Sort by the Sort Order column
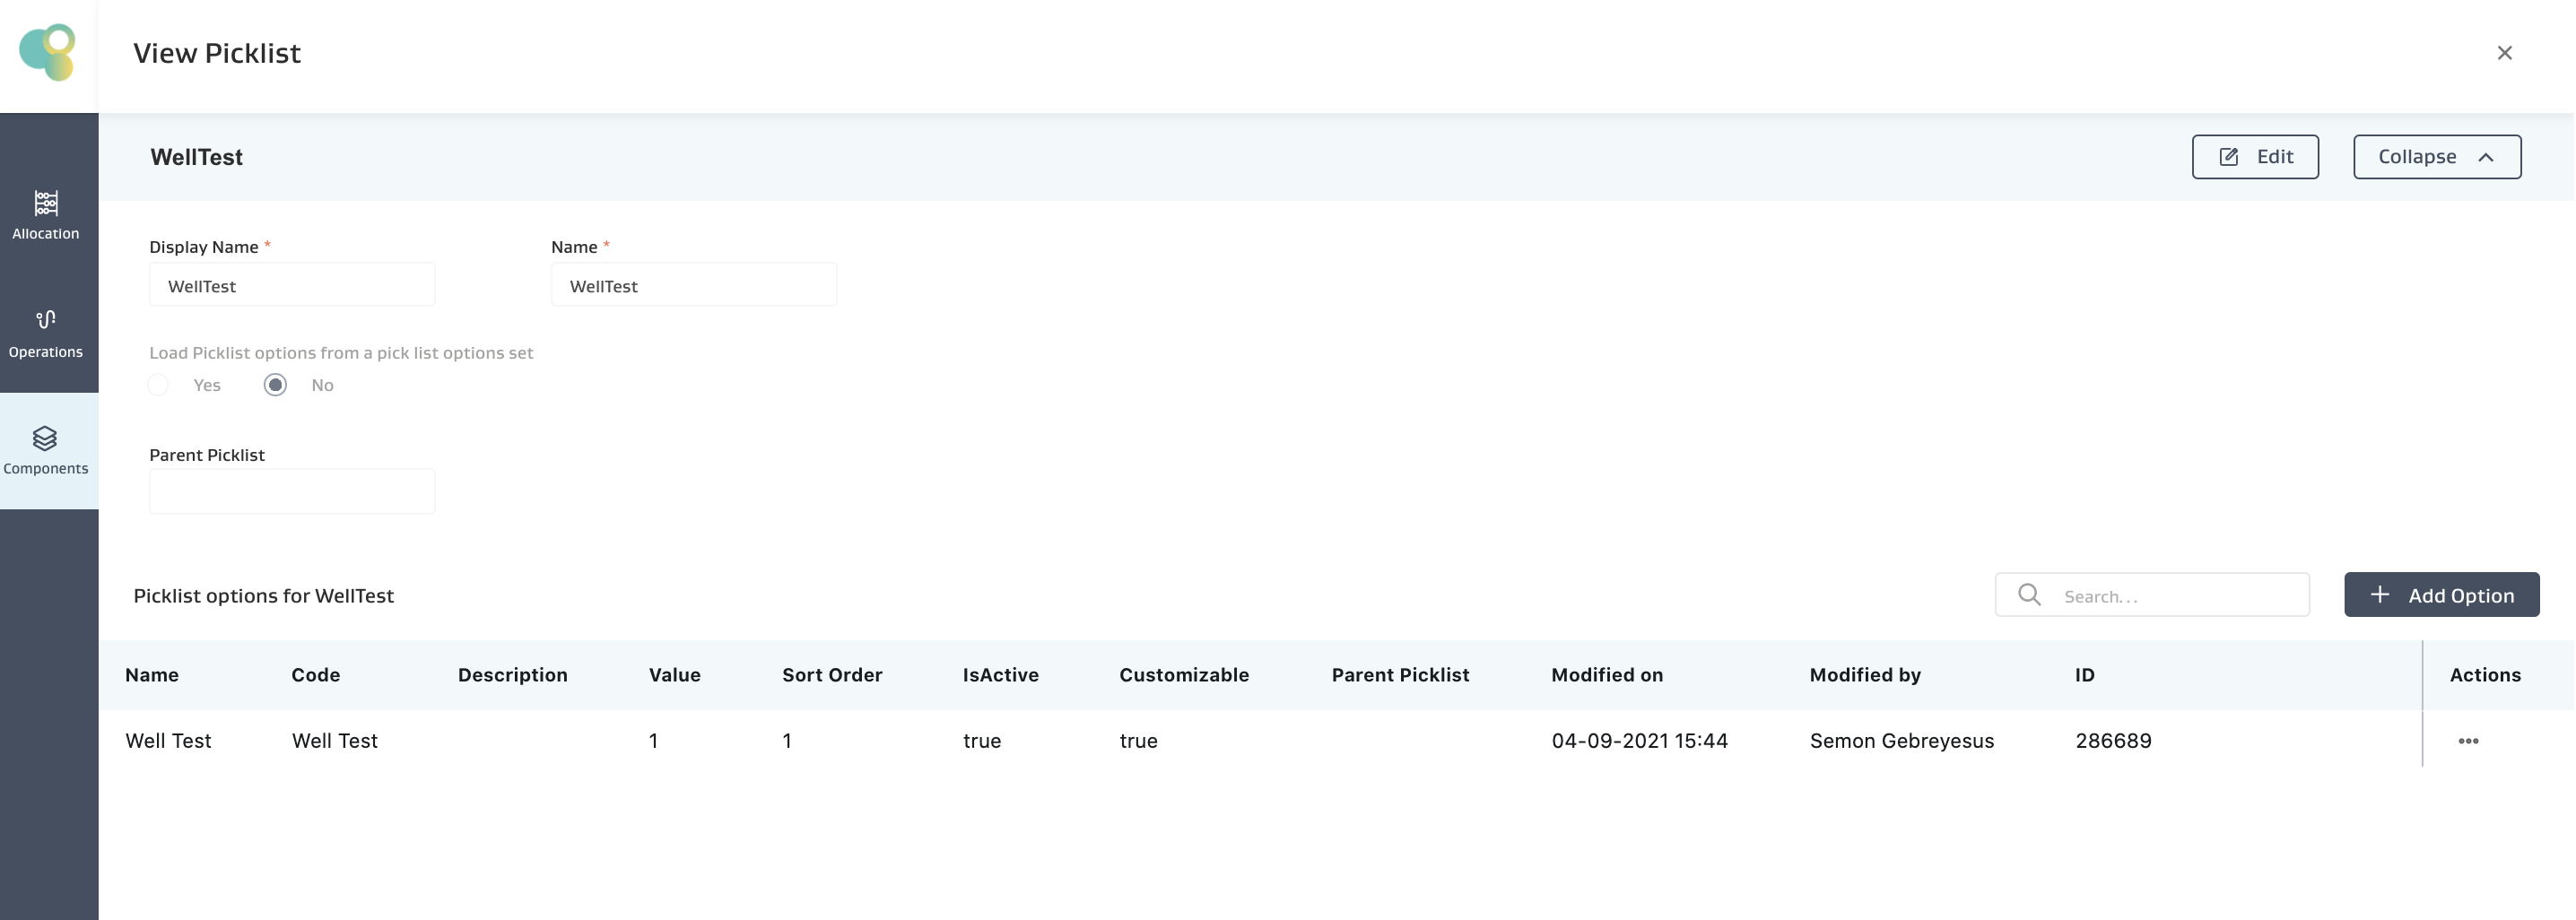This screenshot has height=920, width=2576. 831,675
